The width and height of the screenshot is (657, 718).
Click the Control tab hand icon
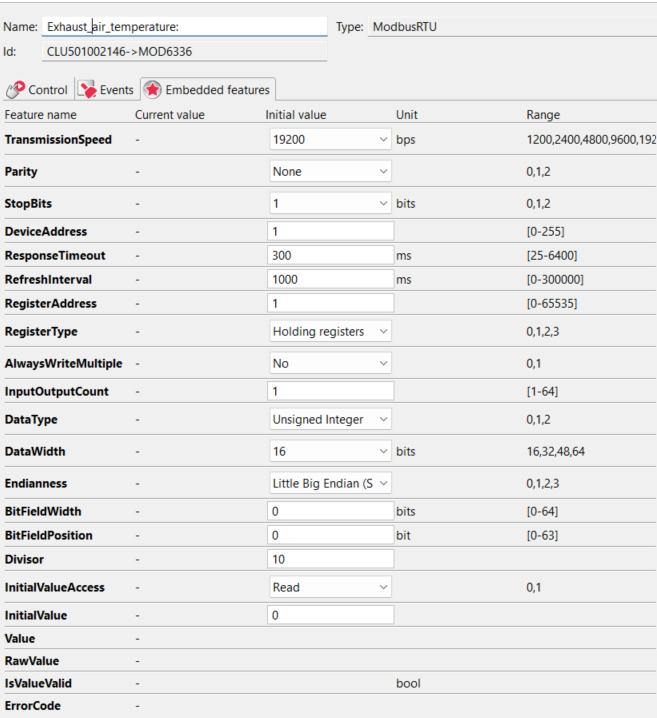click(x=16, y=89)
